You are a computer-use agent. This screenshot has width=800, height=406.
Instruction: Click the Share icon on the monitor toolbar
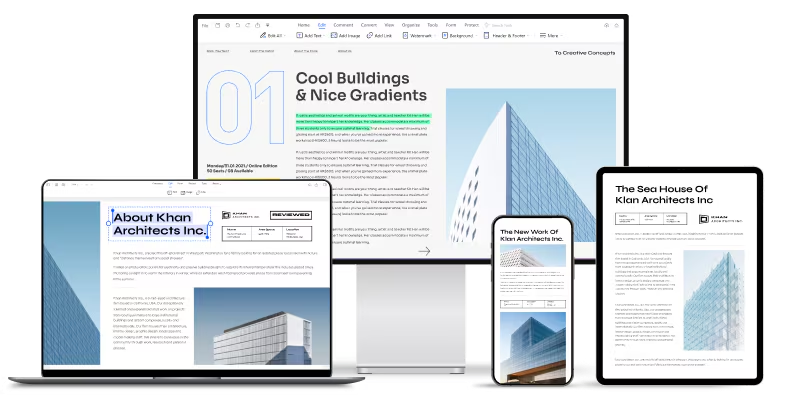pyautogui.click(x=258, y=25)
